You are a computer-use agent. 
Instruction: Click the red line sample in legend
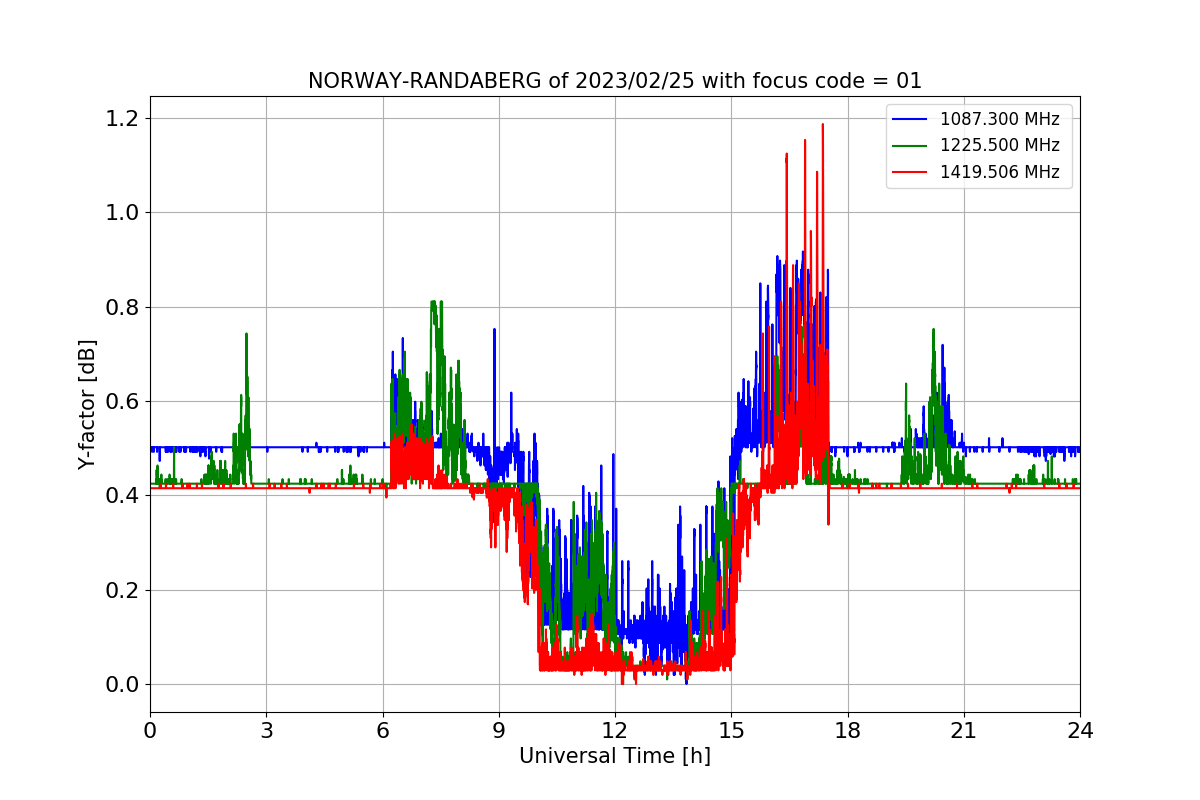tap(911, 172)
